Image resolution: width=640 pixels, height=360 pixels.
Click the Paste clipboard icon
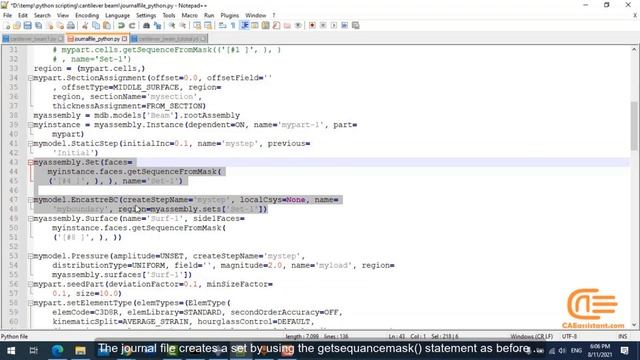107,26
